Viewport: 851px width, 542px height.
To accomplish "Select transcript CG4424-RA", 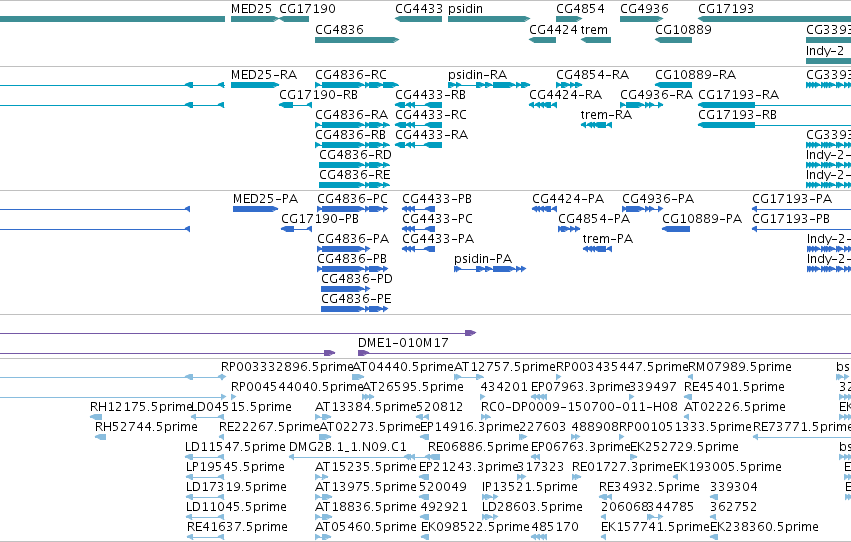I will [566, 94].
